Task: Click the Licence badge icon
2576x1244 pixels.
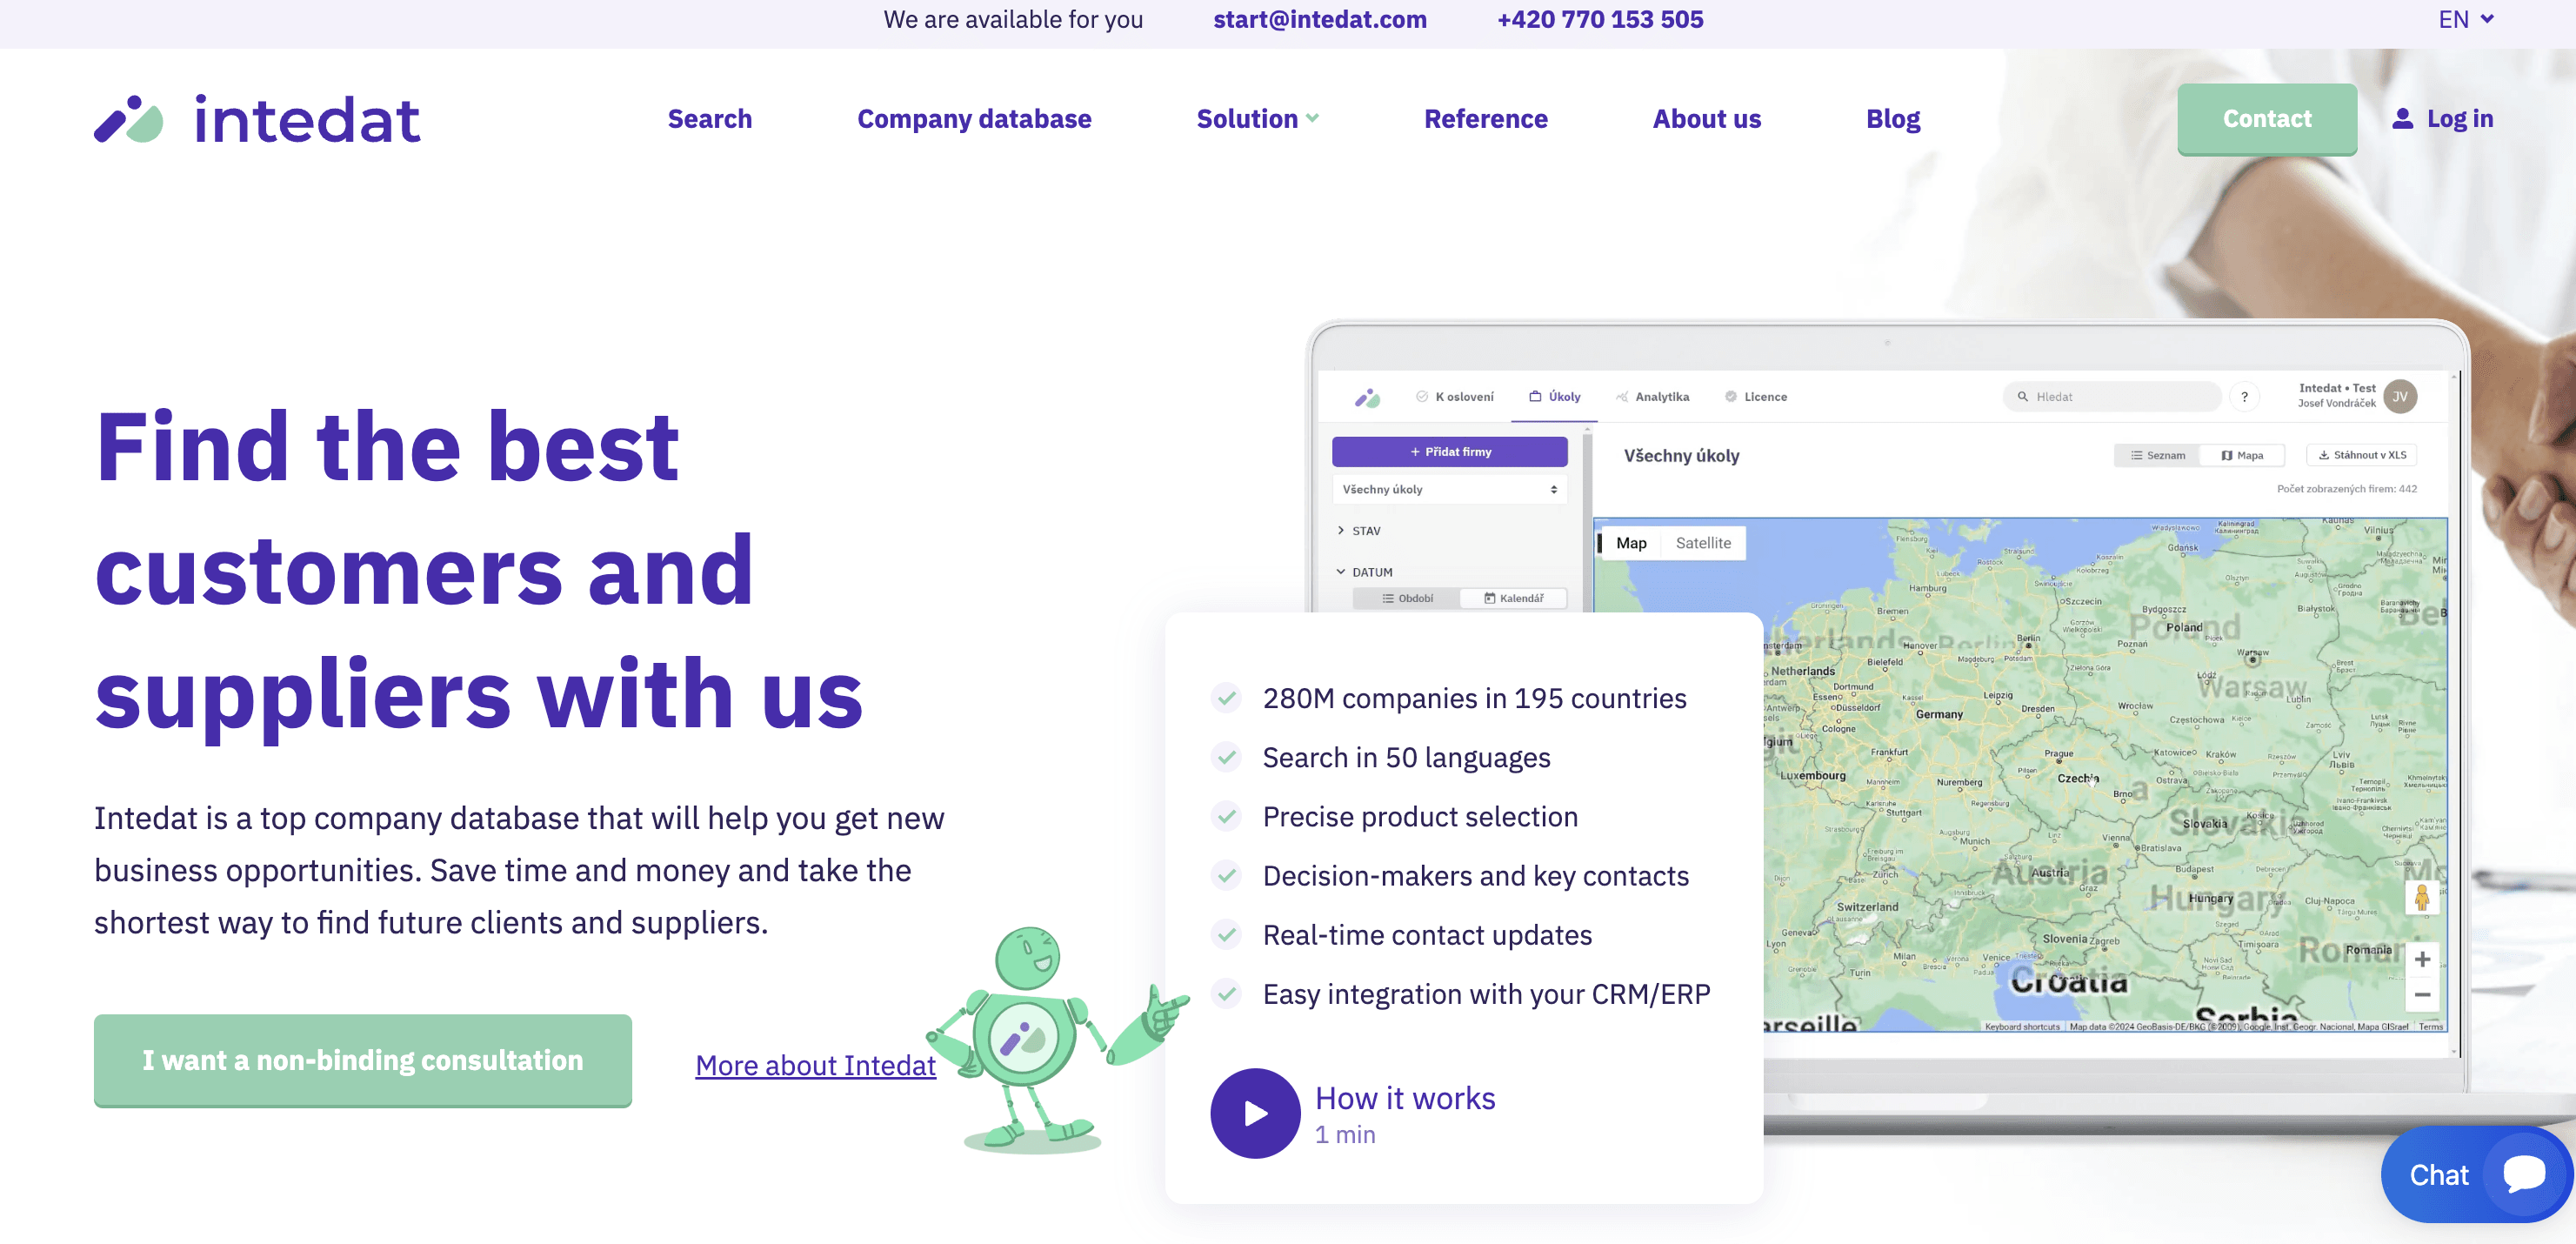Action: click(1731, 397)
